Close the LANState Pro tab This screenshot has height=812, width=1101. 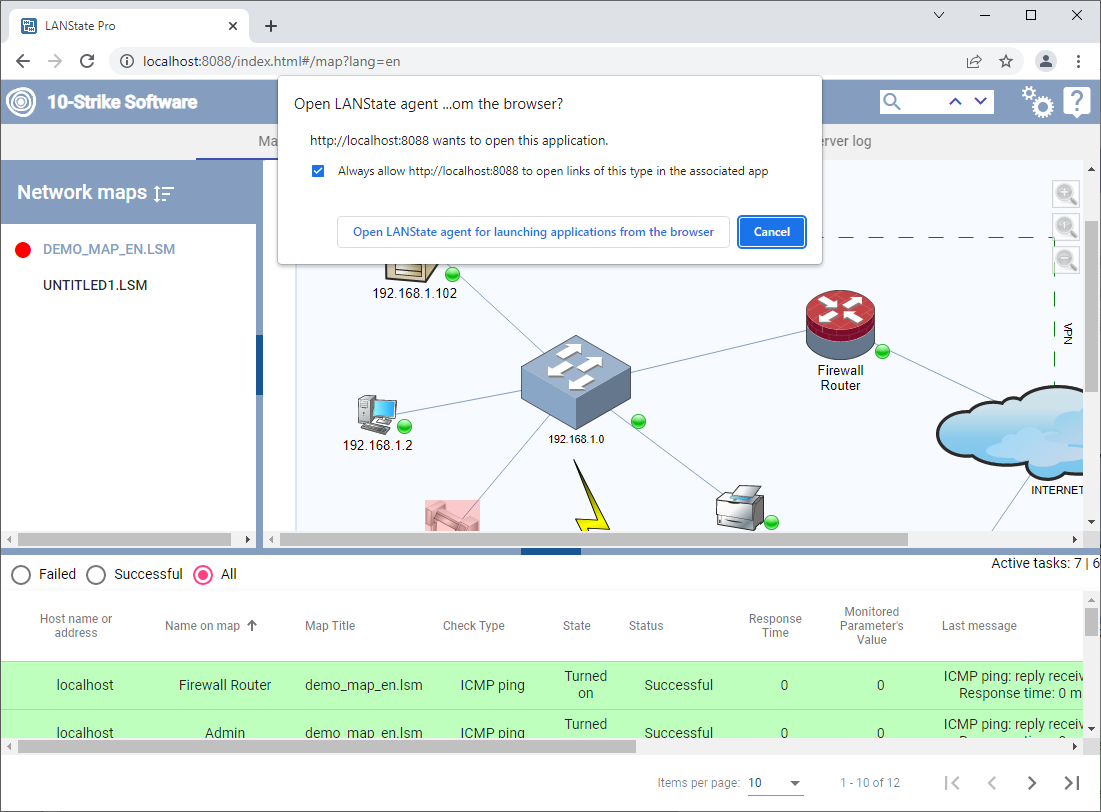coord(233,26)
